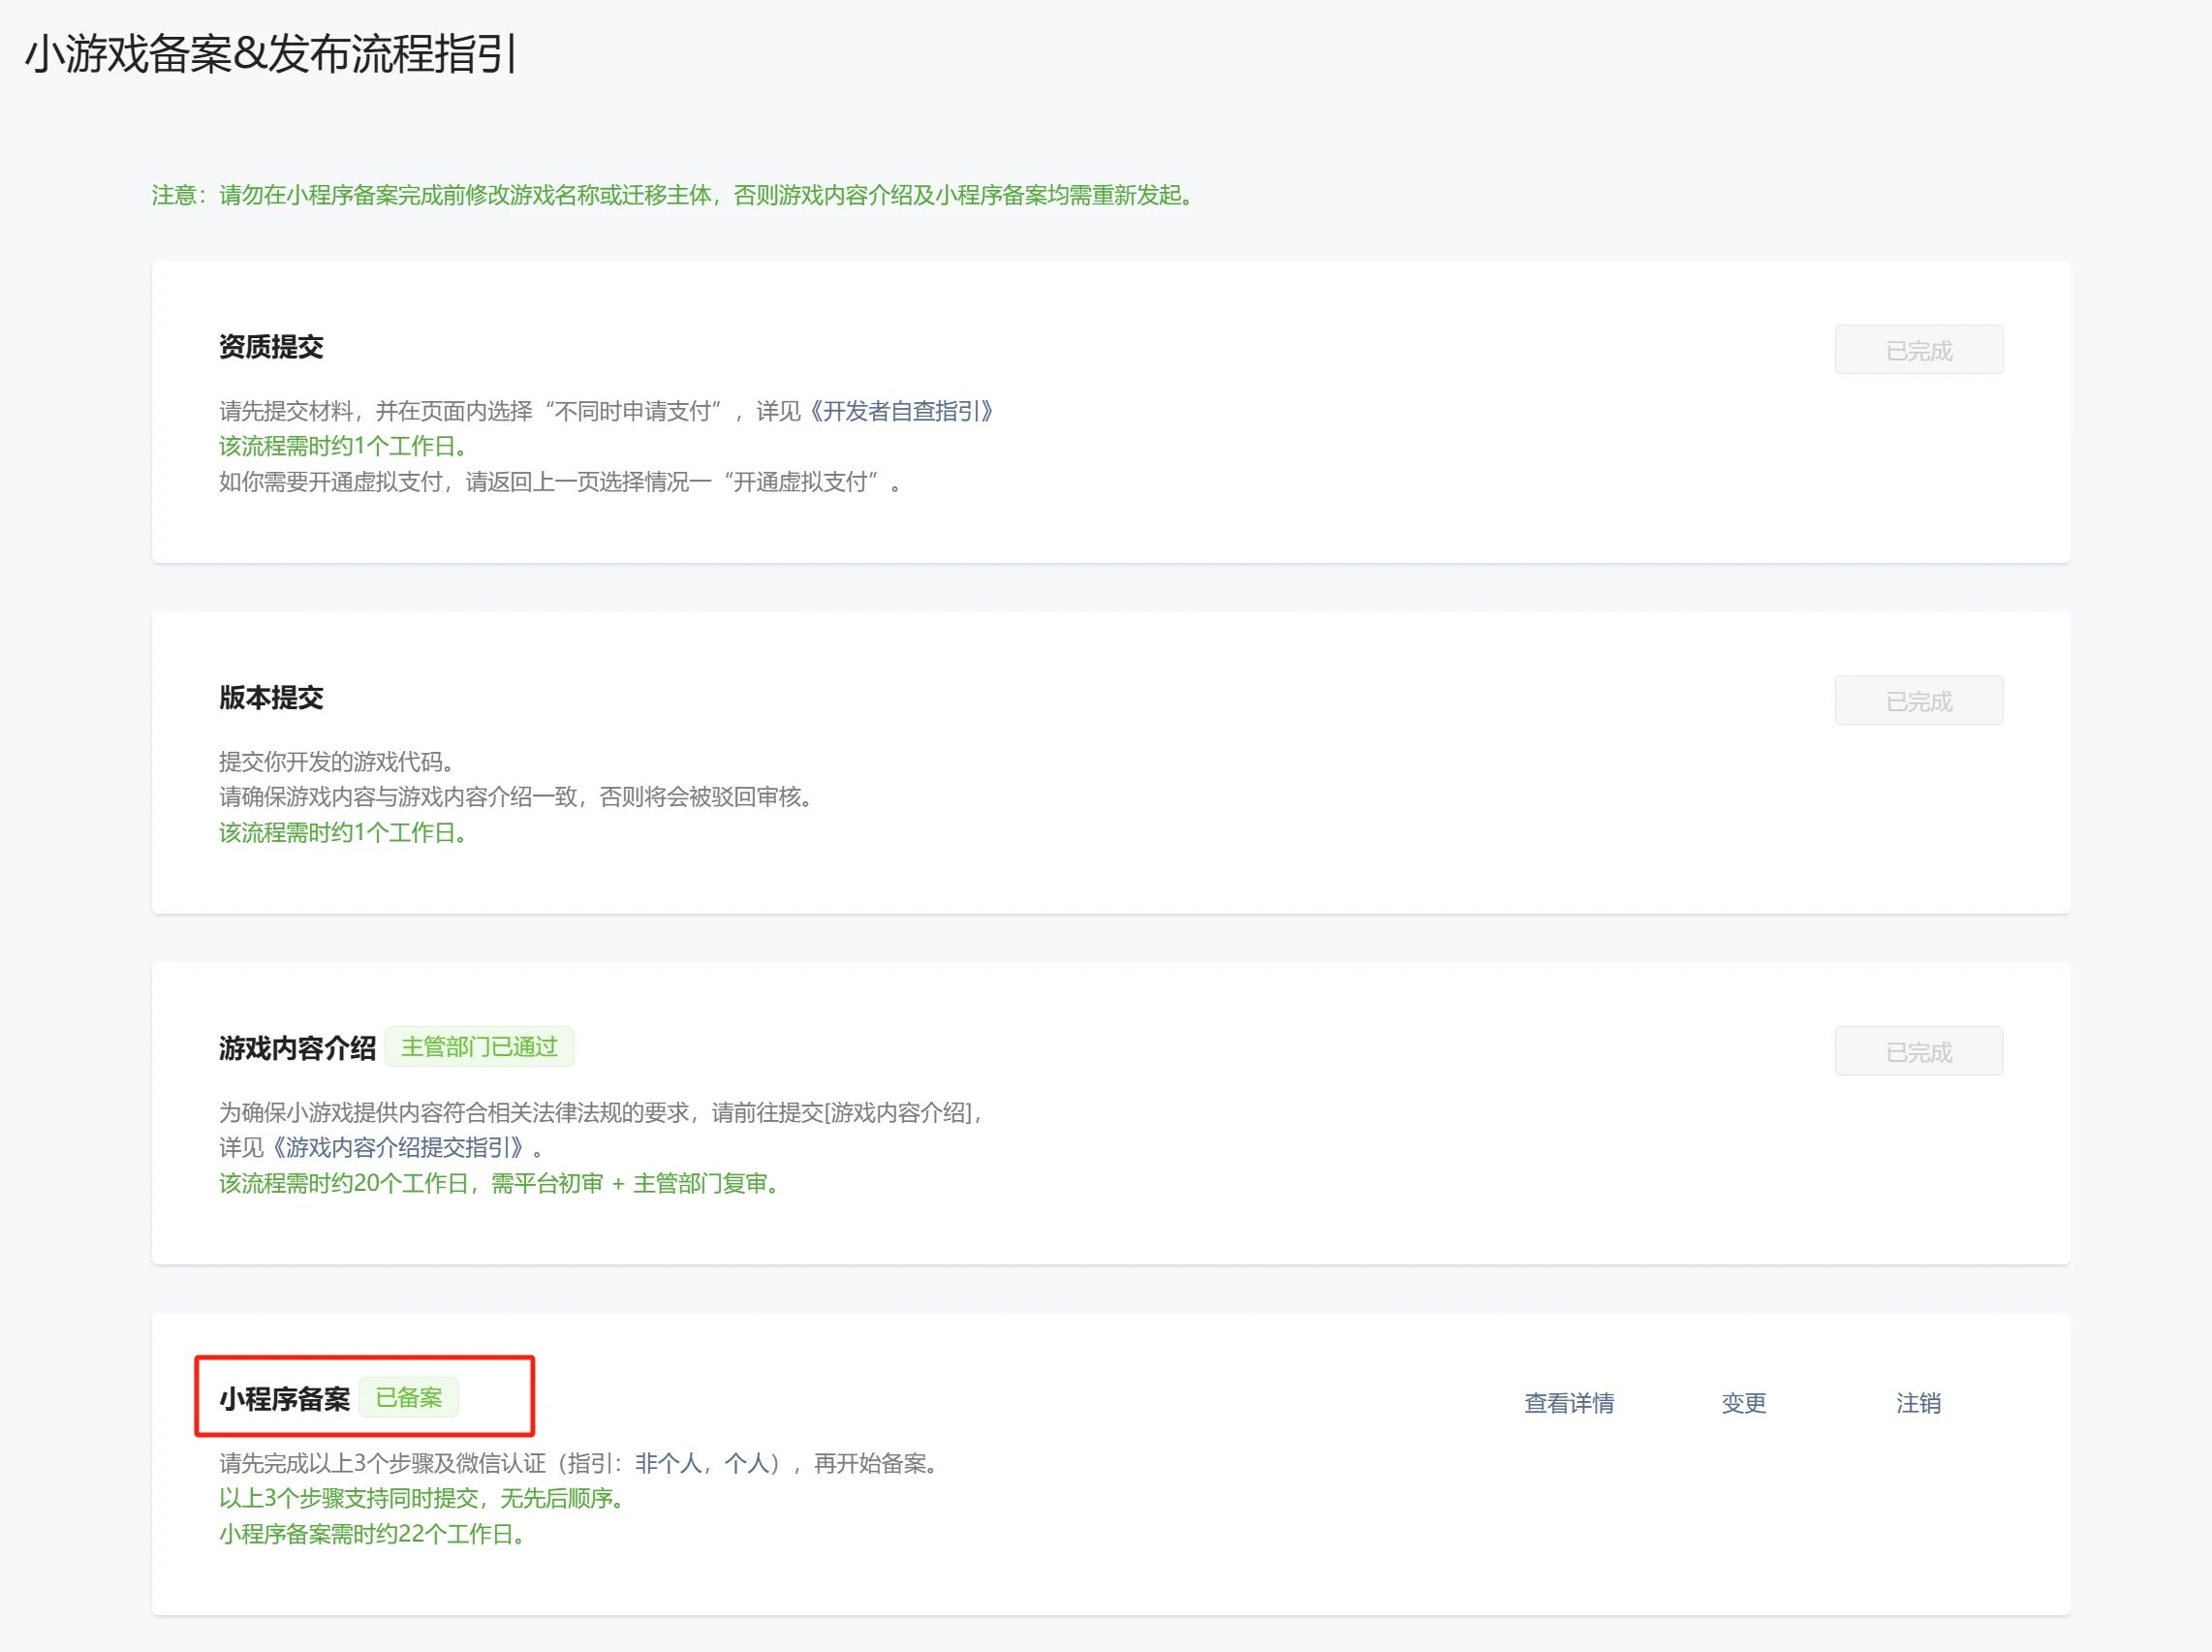Click the 小程序备案需时约22个工作日 note text

coord(372,1534)
